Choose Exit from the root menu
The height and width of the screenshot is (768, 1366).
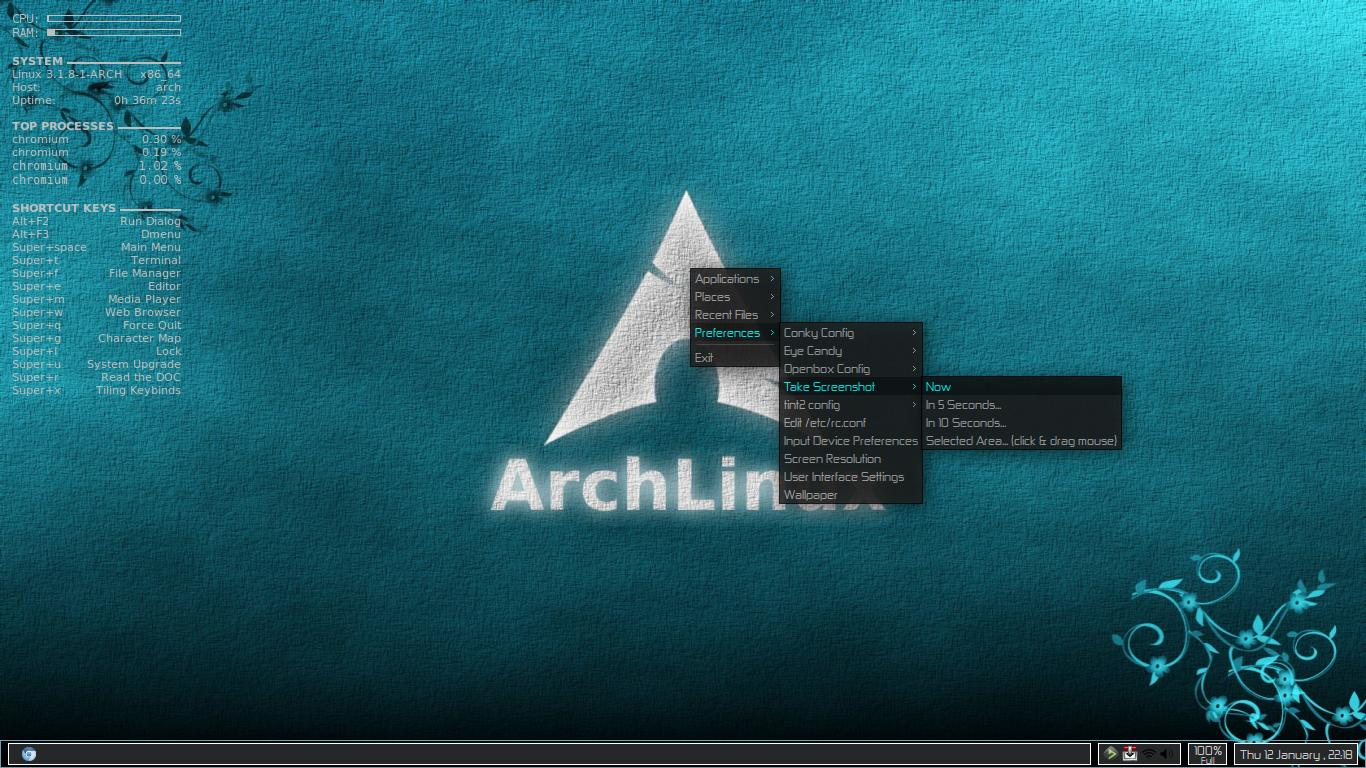tap(735, 358)
